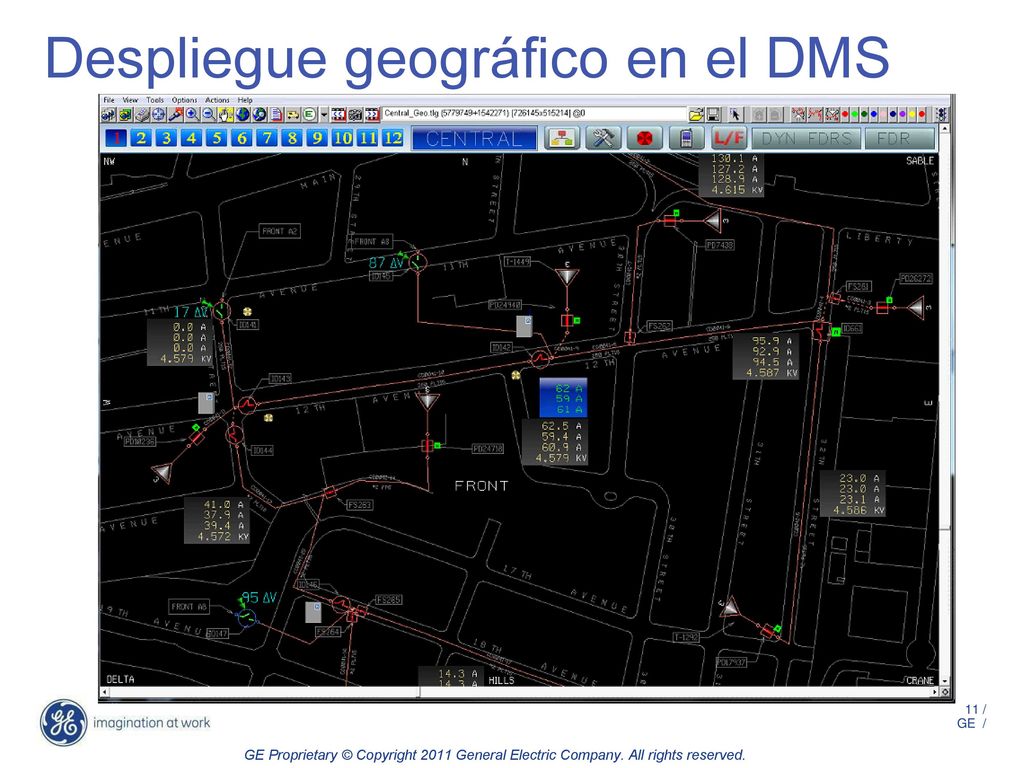Open the Options menu

[x=184, y=100]
